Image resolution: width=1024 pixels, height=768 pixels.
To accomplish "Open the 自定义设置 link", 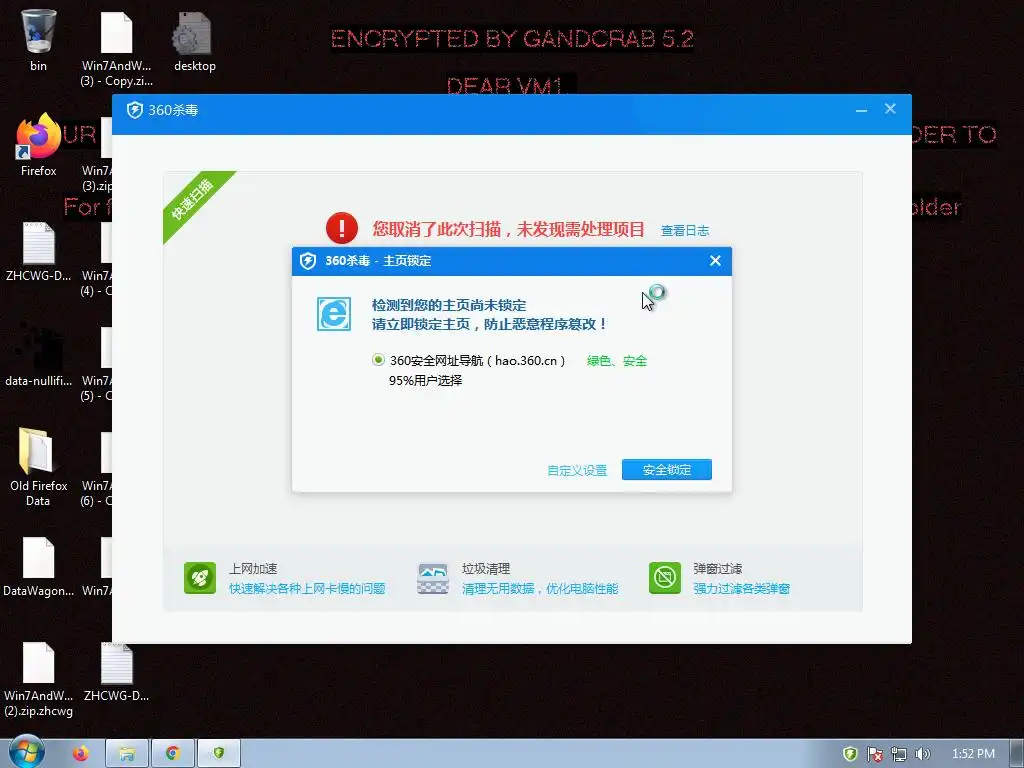I will tap(577, 470).
